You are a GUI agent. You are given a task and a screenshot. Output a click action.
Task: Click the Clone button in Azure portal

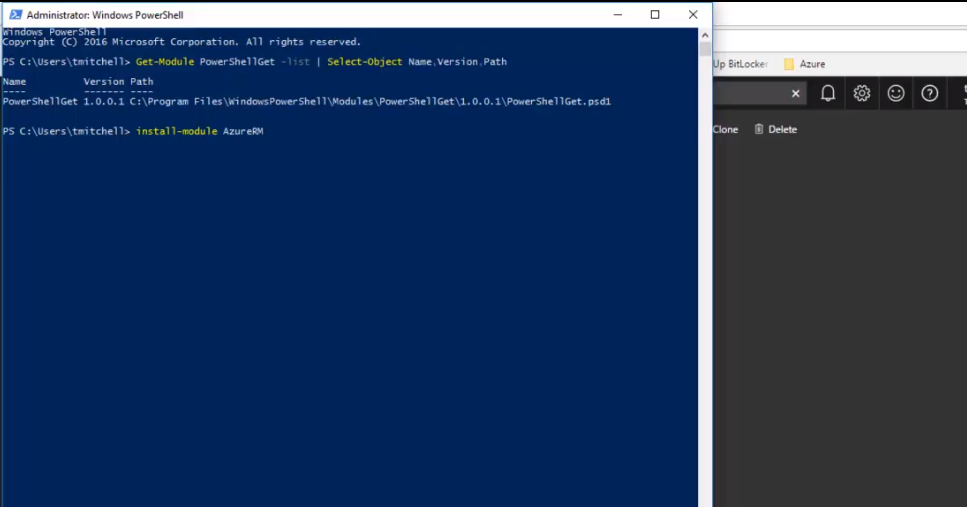pyautogui.click(x=725, y=130)
